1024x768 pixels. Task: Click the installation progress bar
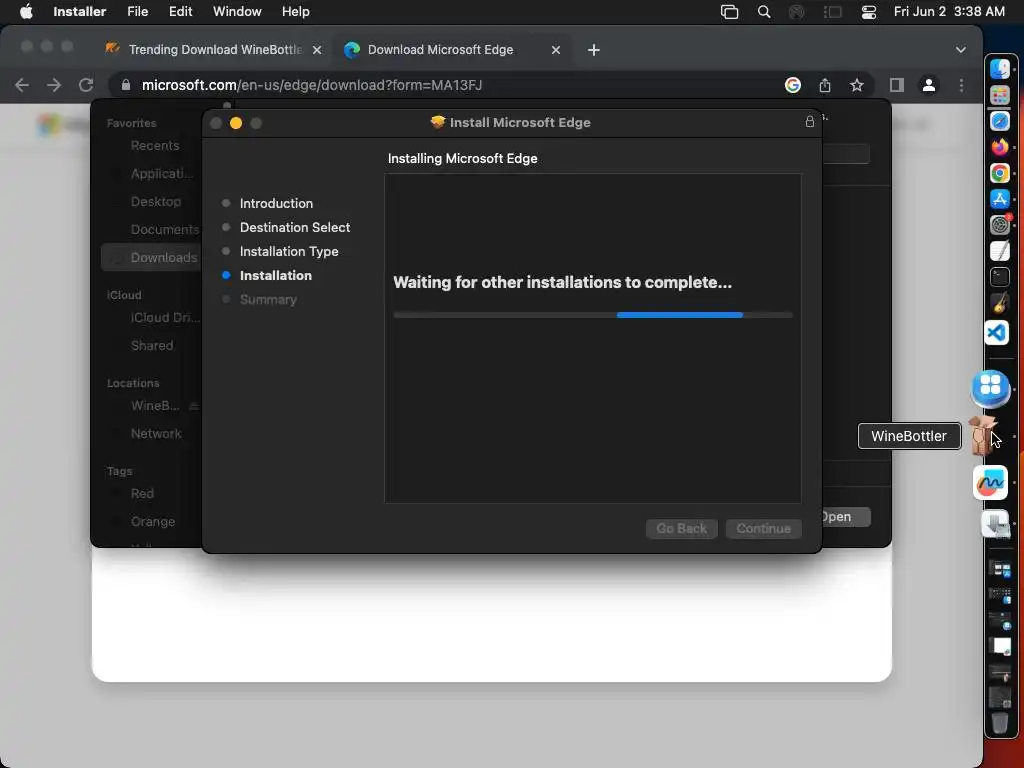point(593,315)
